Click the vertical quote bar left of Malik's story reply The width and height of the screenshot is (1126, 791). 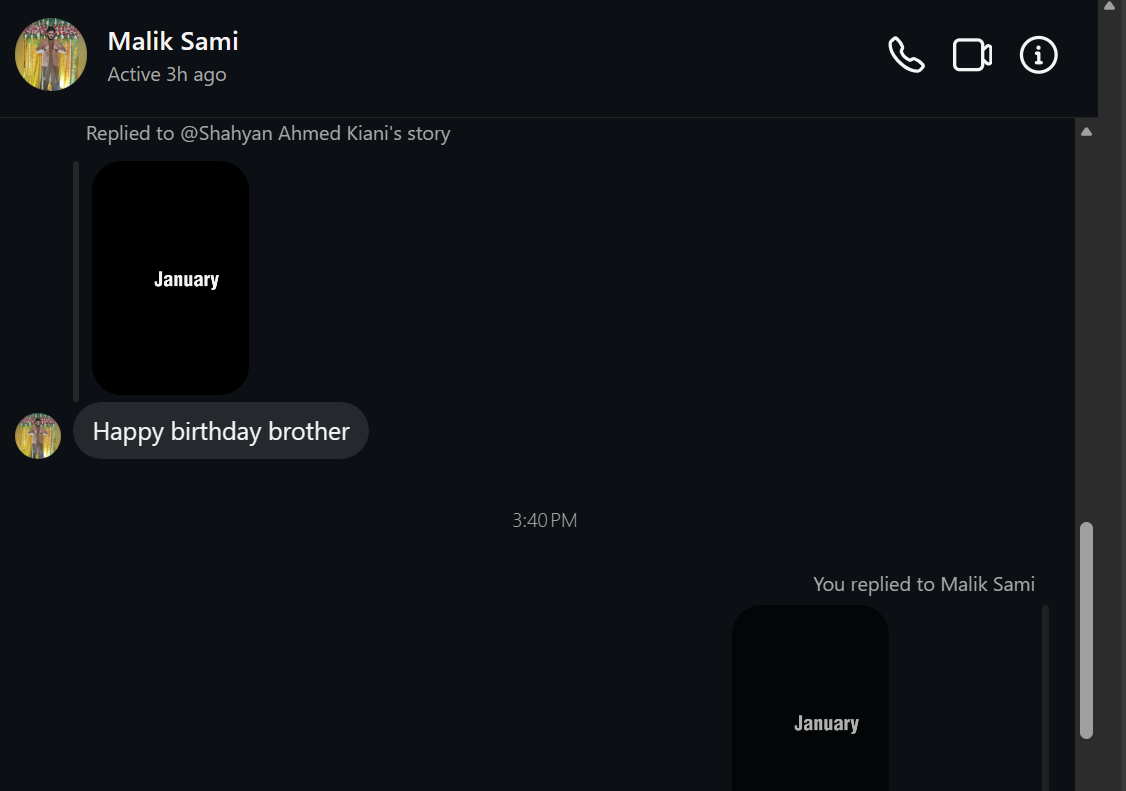(76, 280)
